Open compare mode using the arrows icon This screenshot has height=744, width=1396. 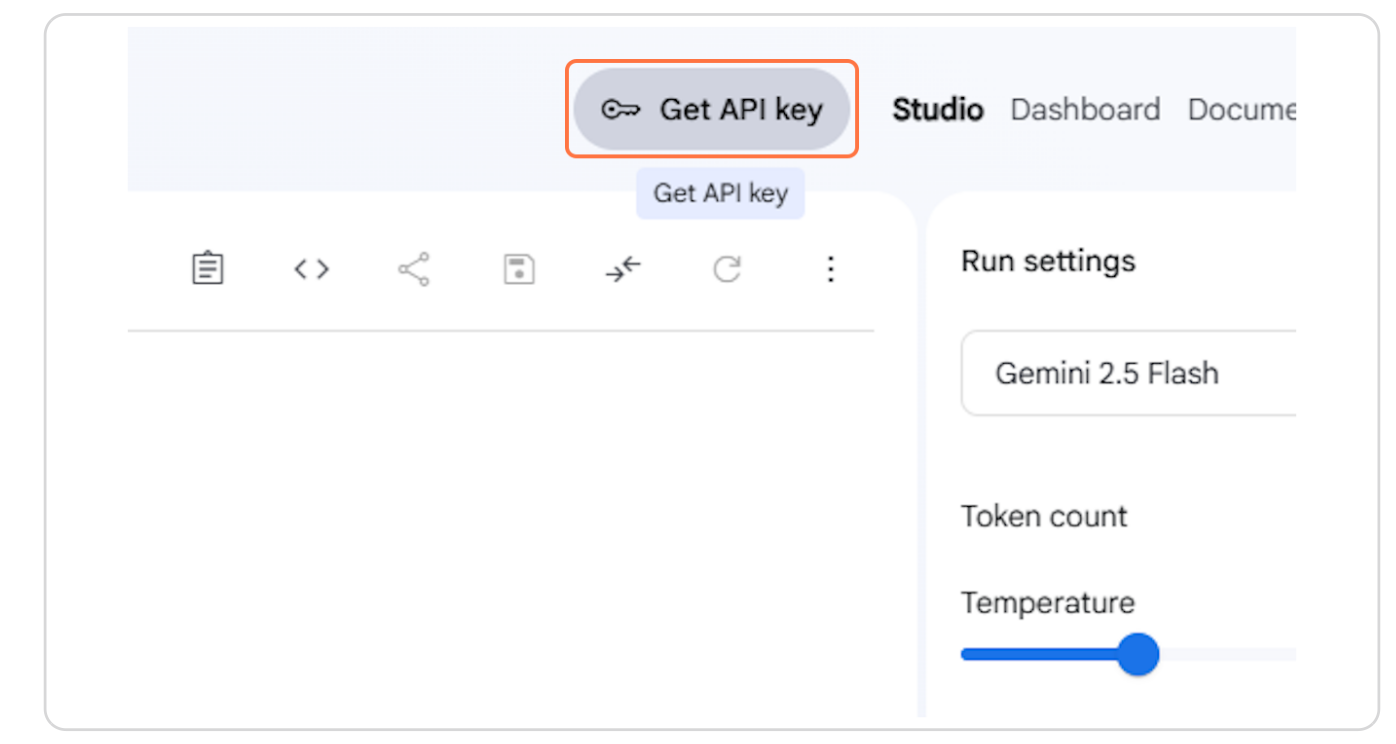tap(622, 268)
